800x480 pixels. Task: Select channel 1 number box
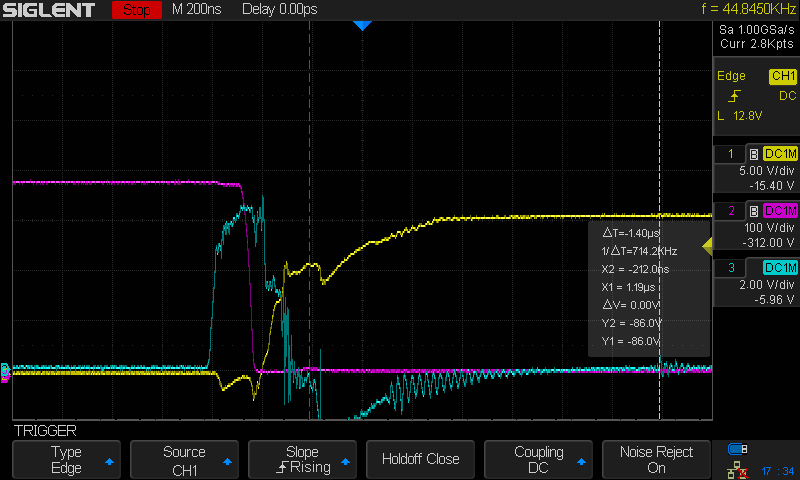point(730,154)
